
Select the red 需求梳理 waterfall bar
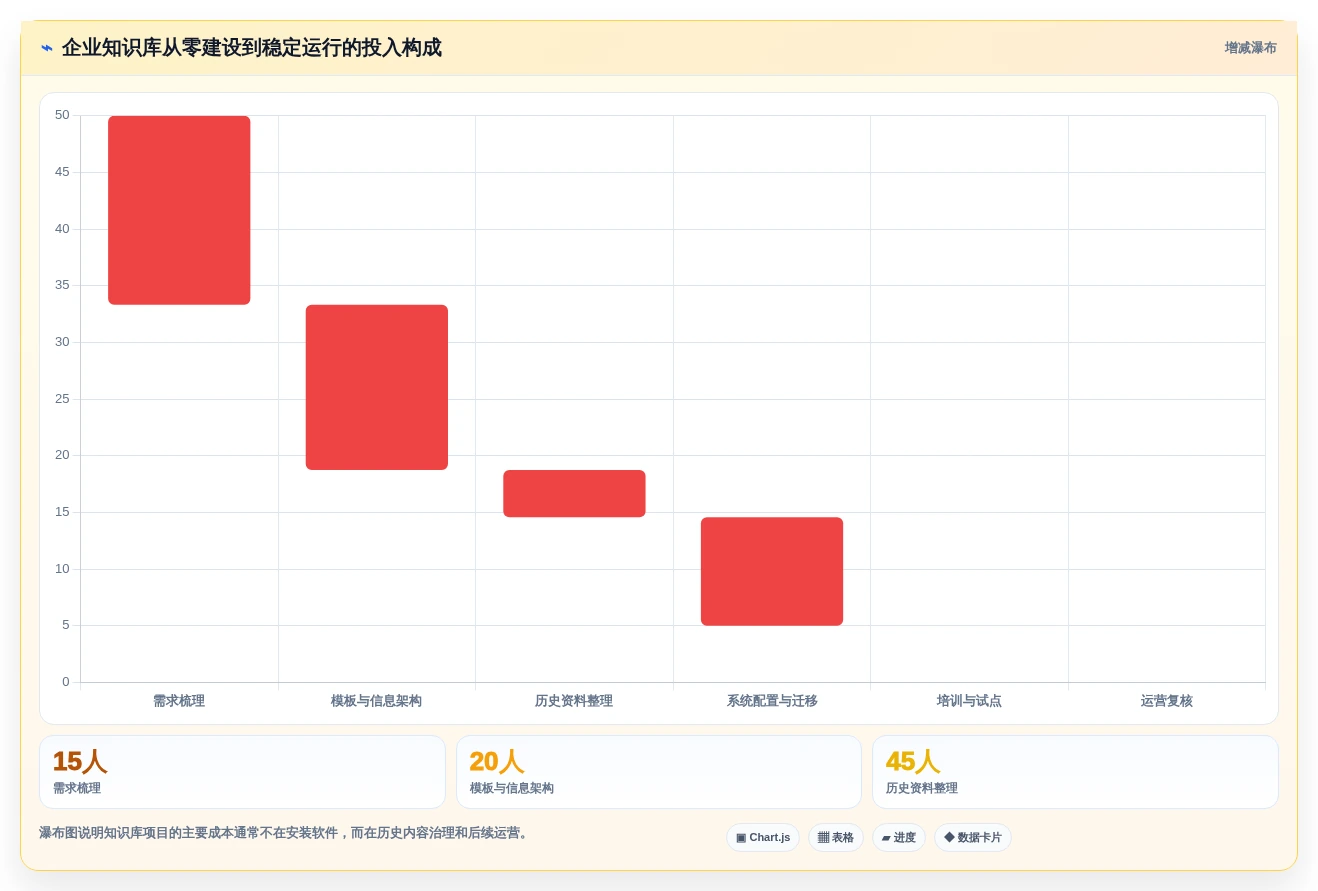[179, 210]
